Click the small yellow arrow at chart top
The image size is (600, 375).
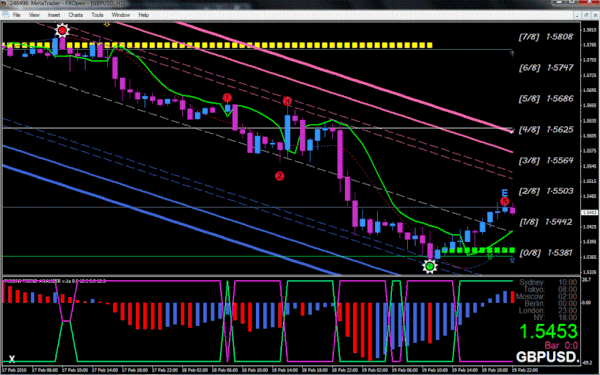(x=107, y=24)
